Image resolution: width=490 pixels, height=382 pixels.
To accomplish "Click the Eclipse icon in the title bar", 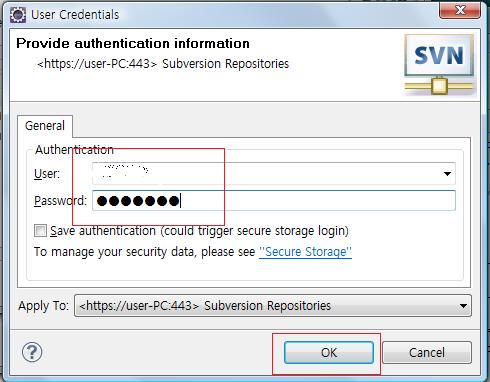I will coord(18,15).
